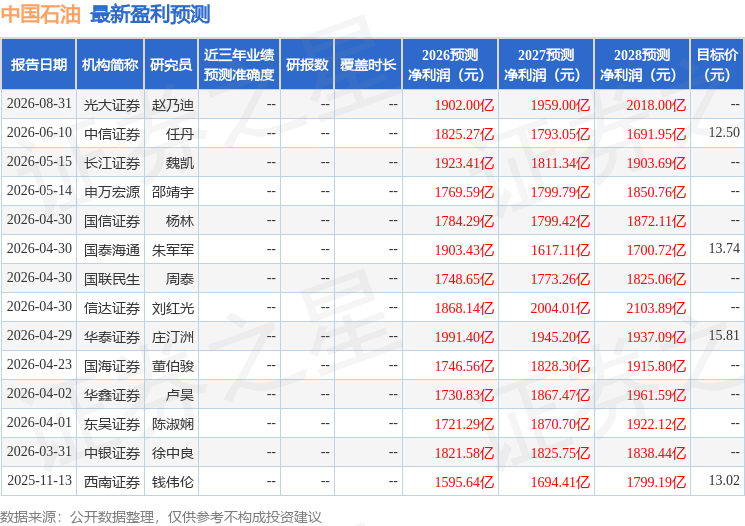This screenshot has width=745, height=526.
Task: Click the 近三年业绩预测准确度 header
Action: pos(239,65)
